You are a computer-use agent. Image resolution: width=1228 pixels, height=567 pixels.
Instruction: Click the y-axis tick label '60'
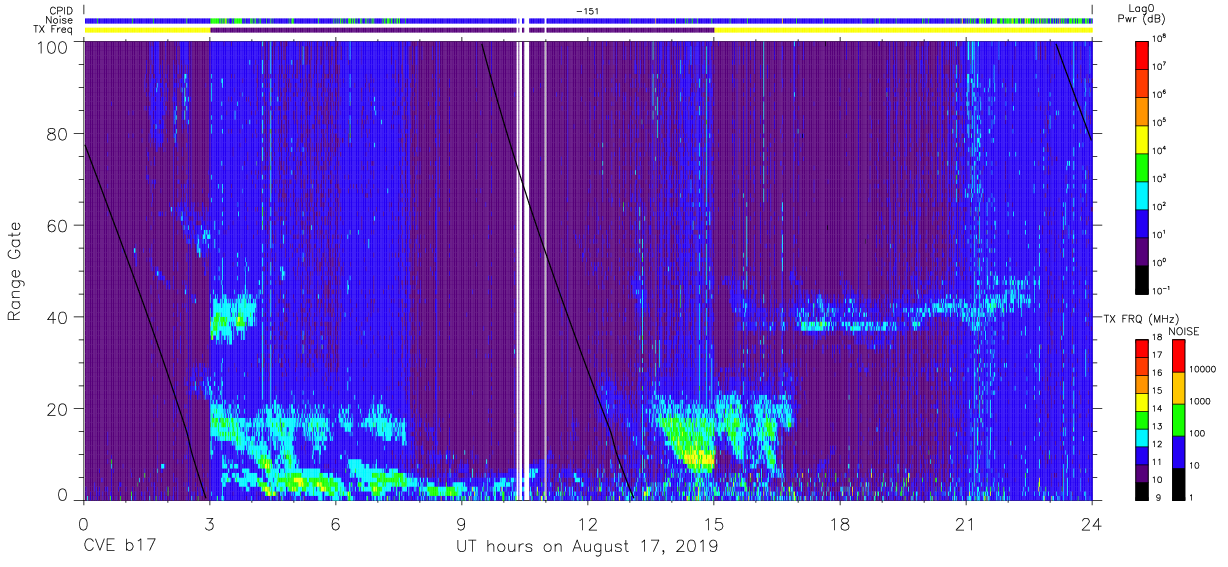[x=57, y=226]
